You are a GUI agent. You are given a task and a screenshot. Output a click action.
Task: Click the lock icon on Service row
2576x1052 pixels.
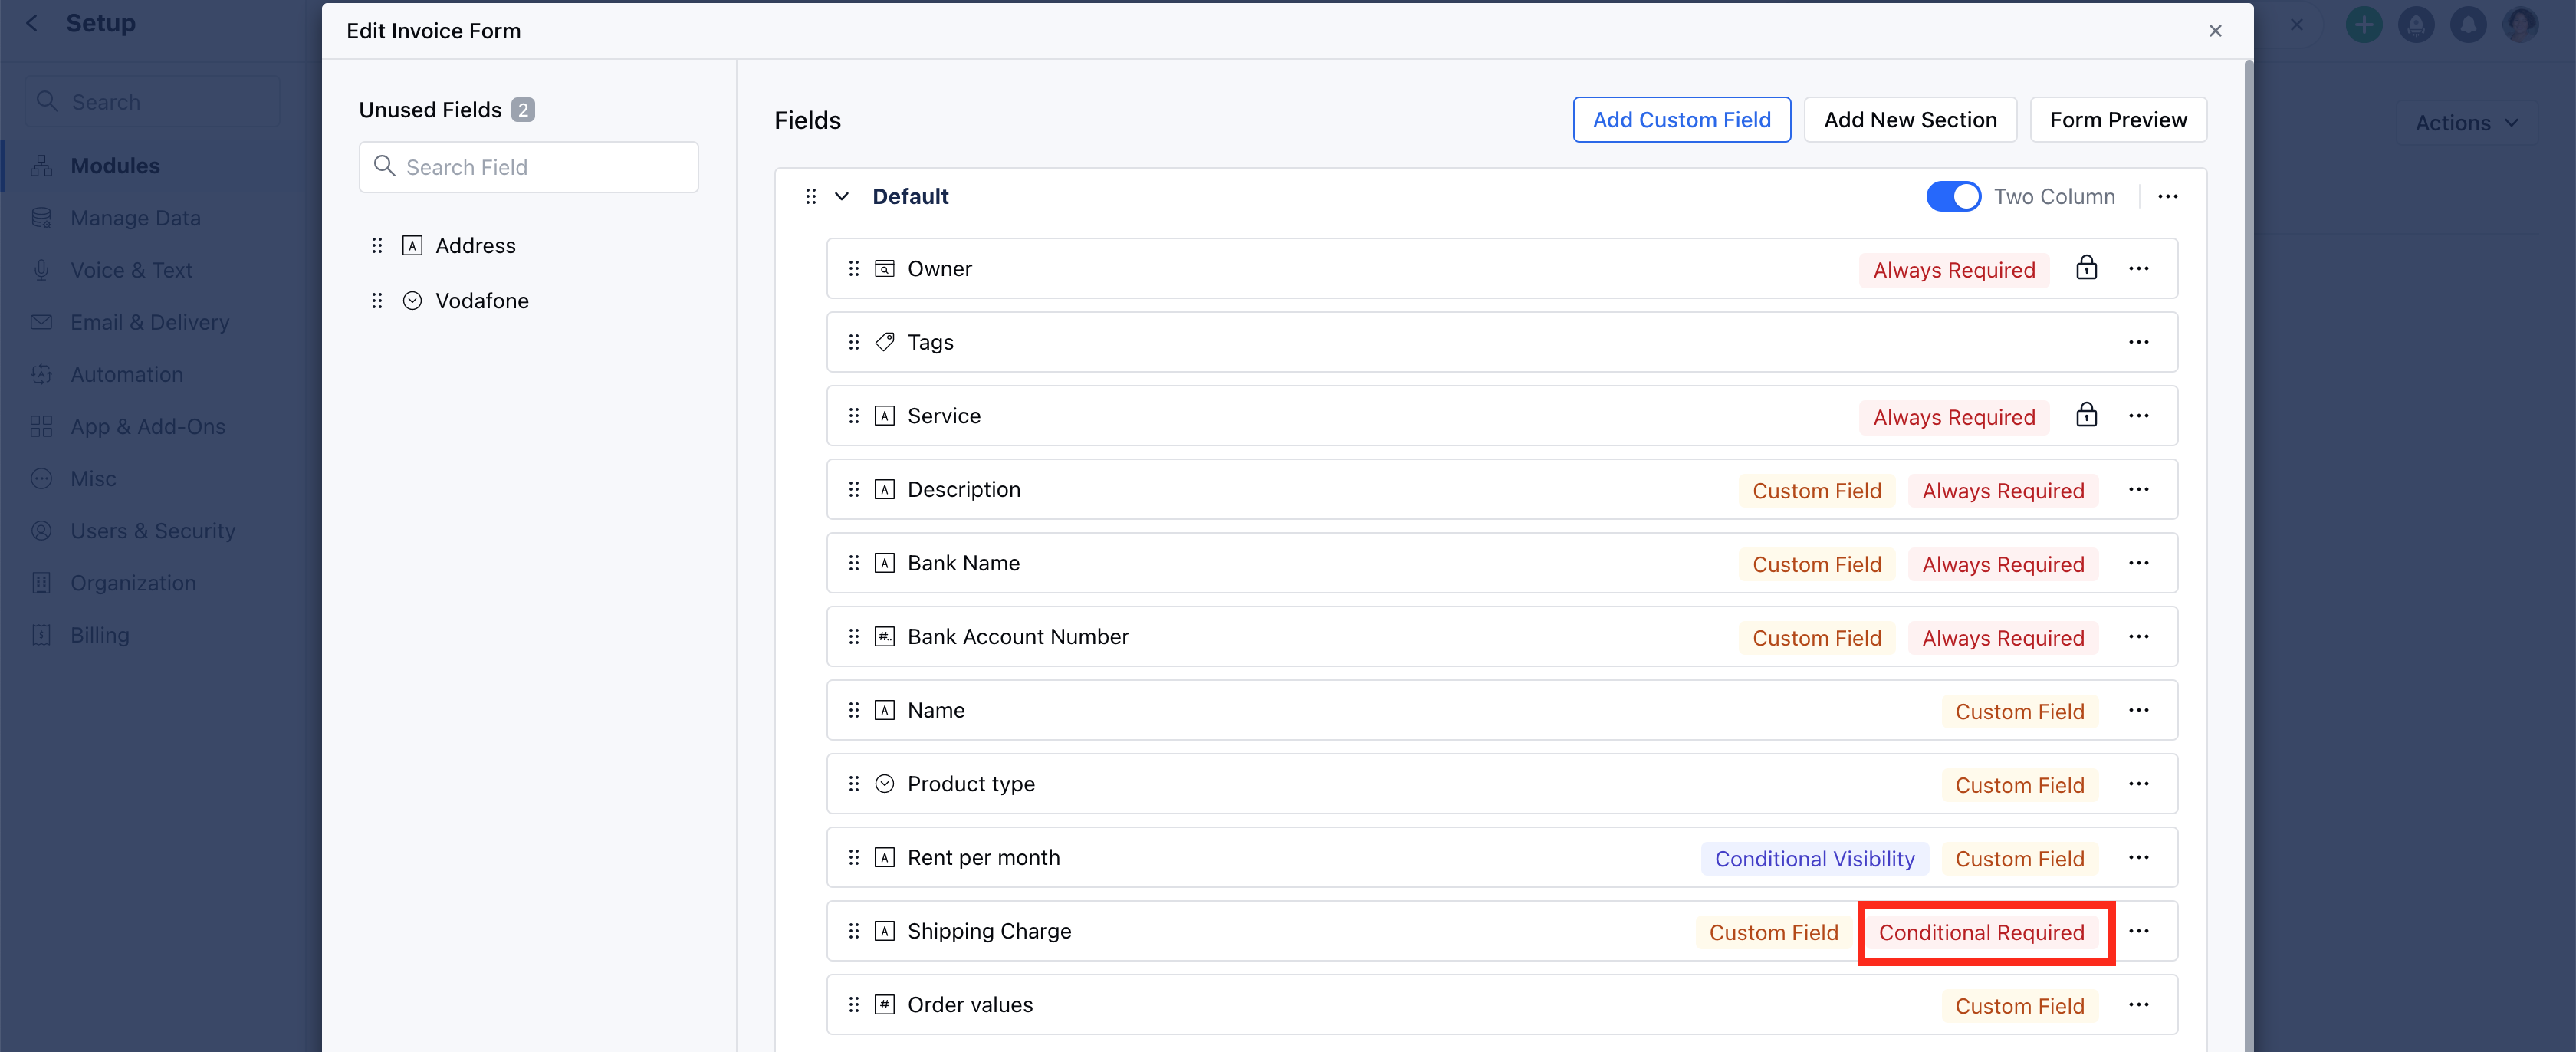[2086, 415]
